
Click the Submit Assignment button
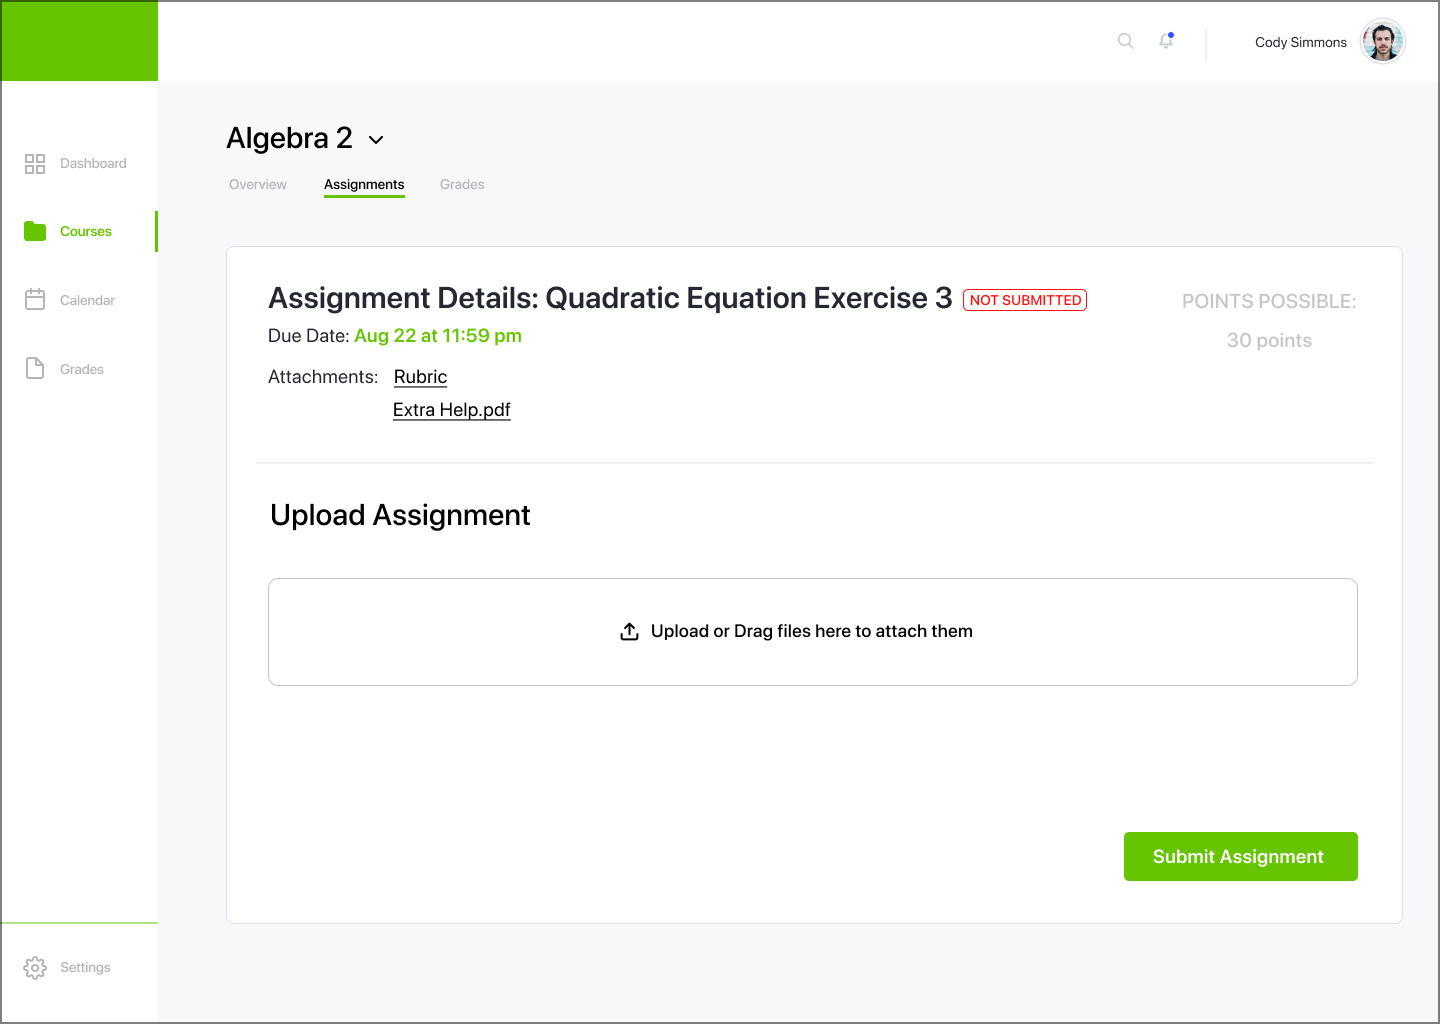[1240, 857]
